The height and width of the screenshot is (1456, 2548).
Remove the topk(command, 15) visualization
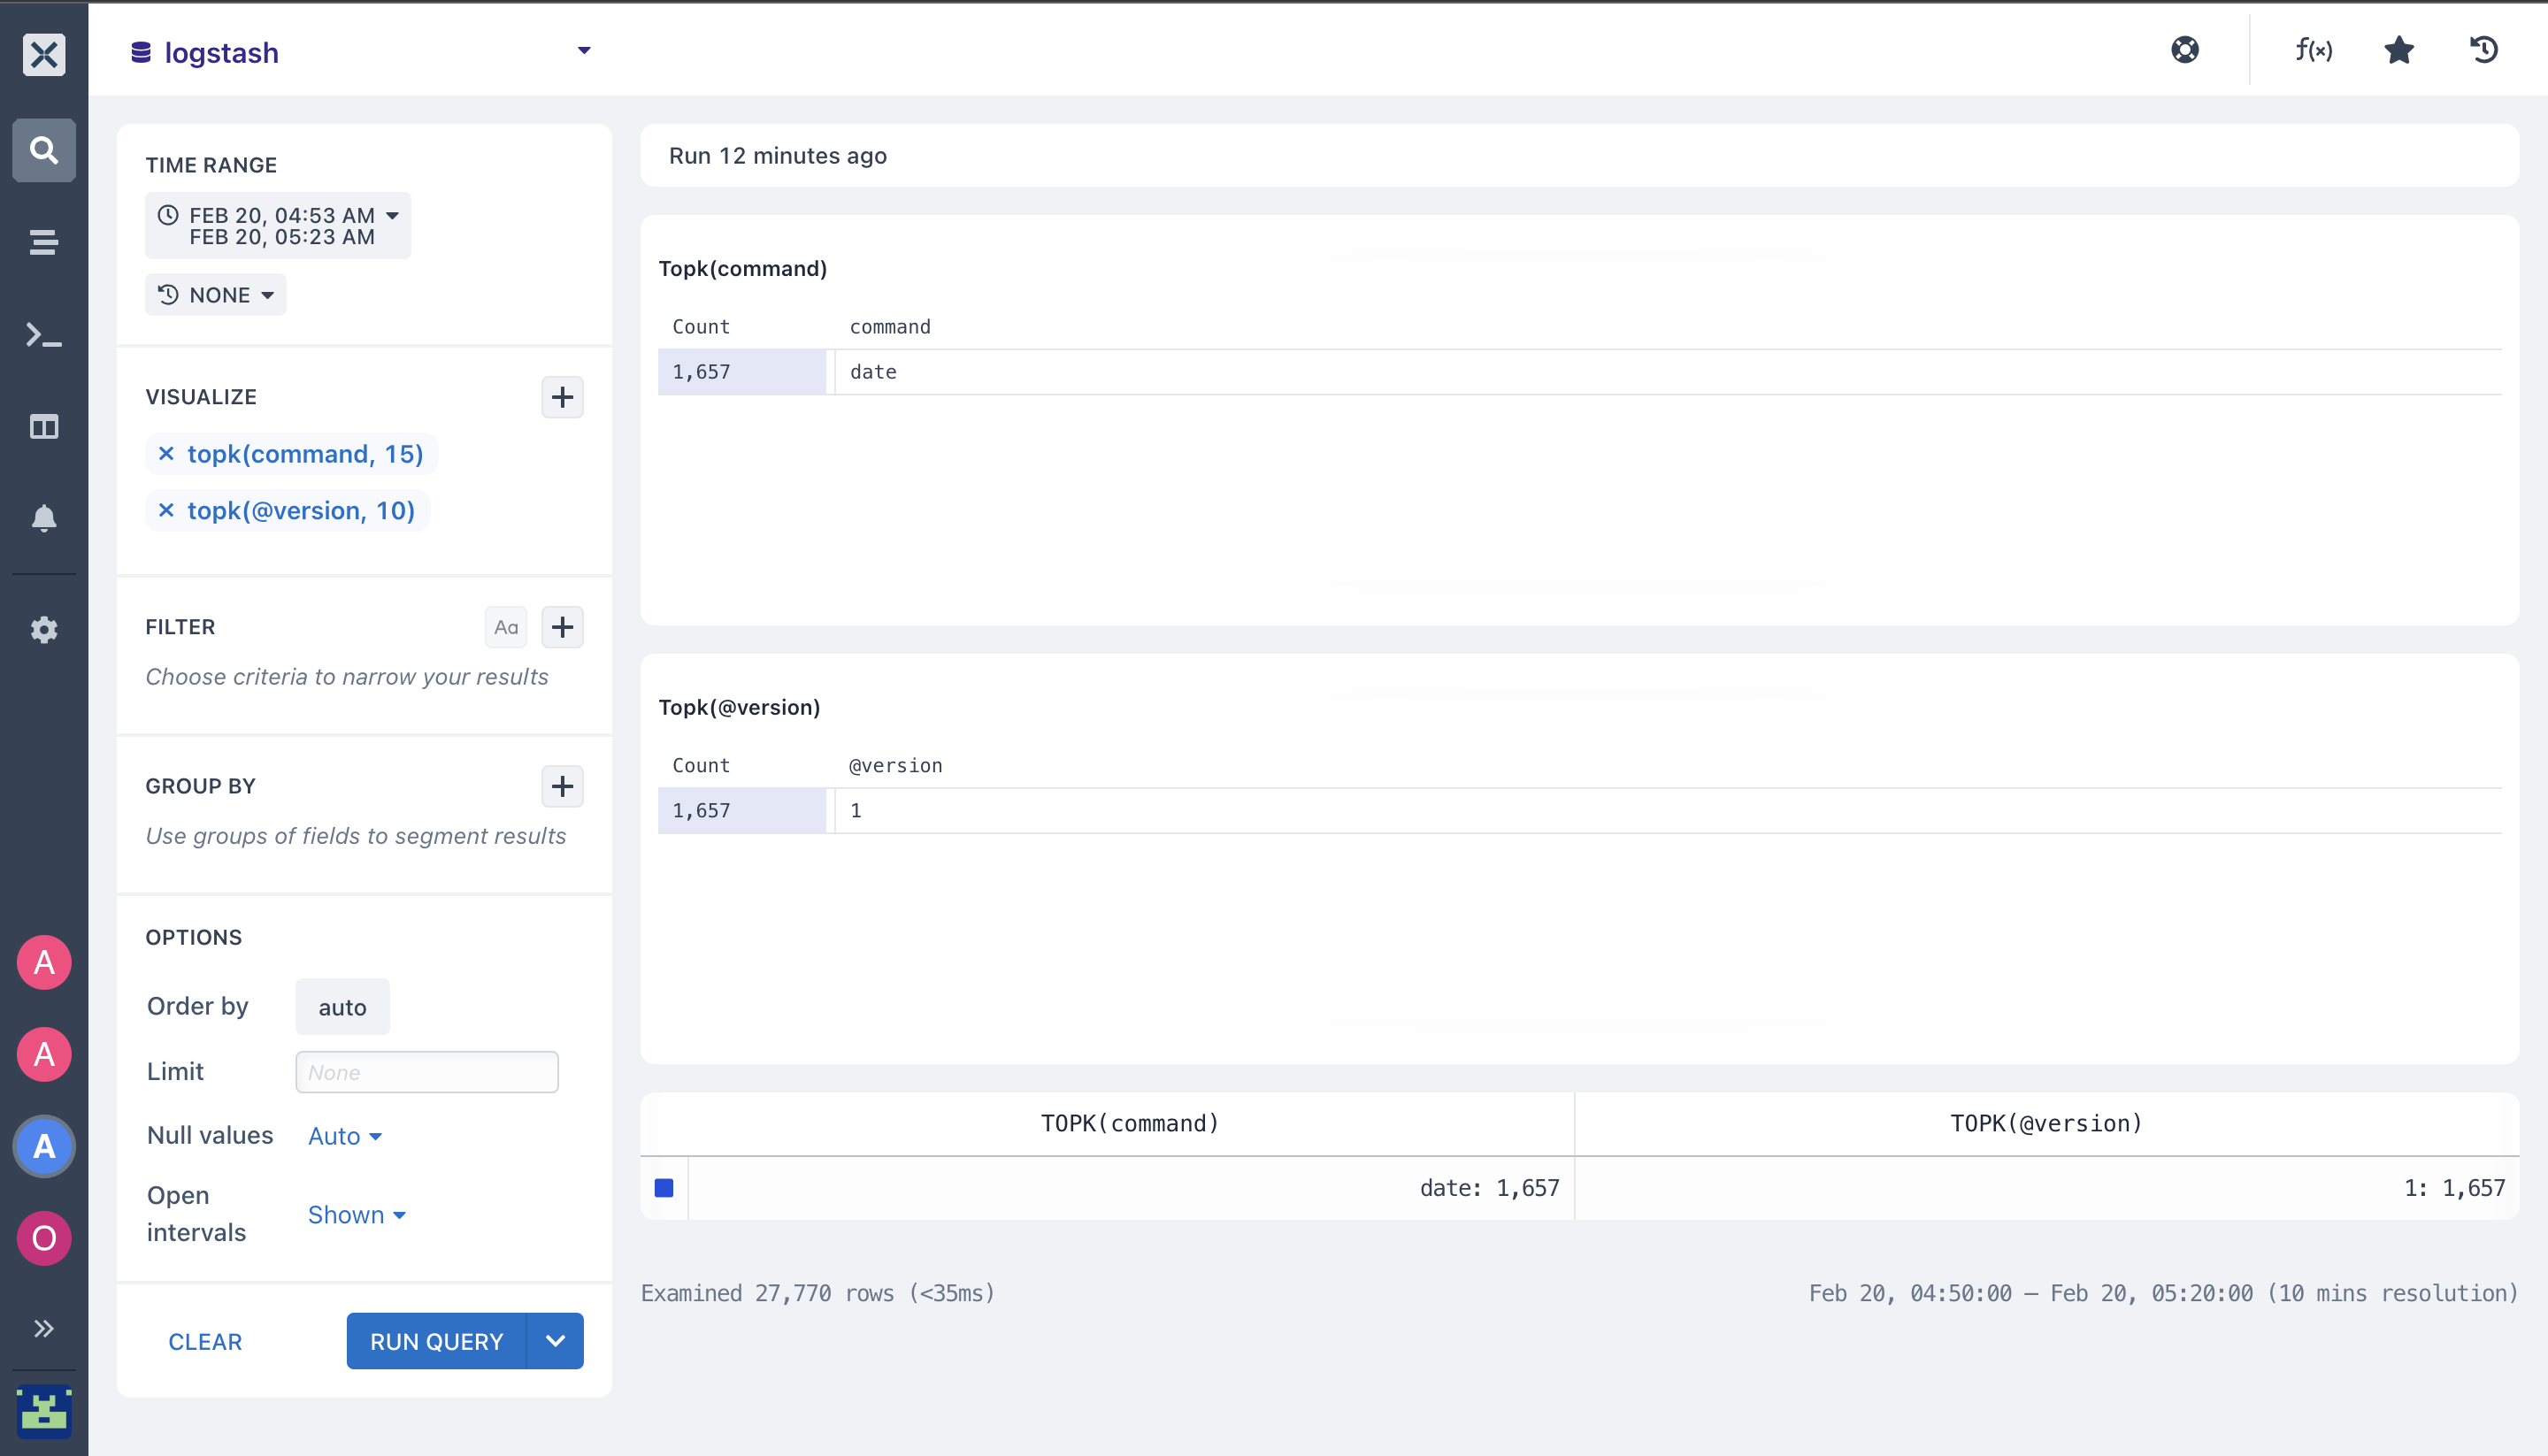166,454
